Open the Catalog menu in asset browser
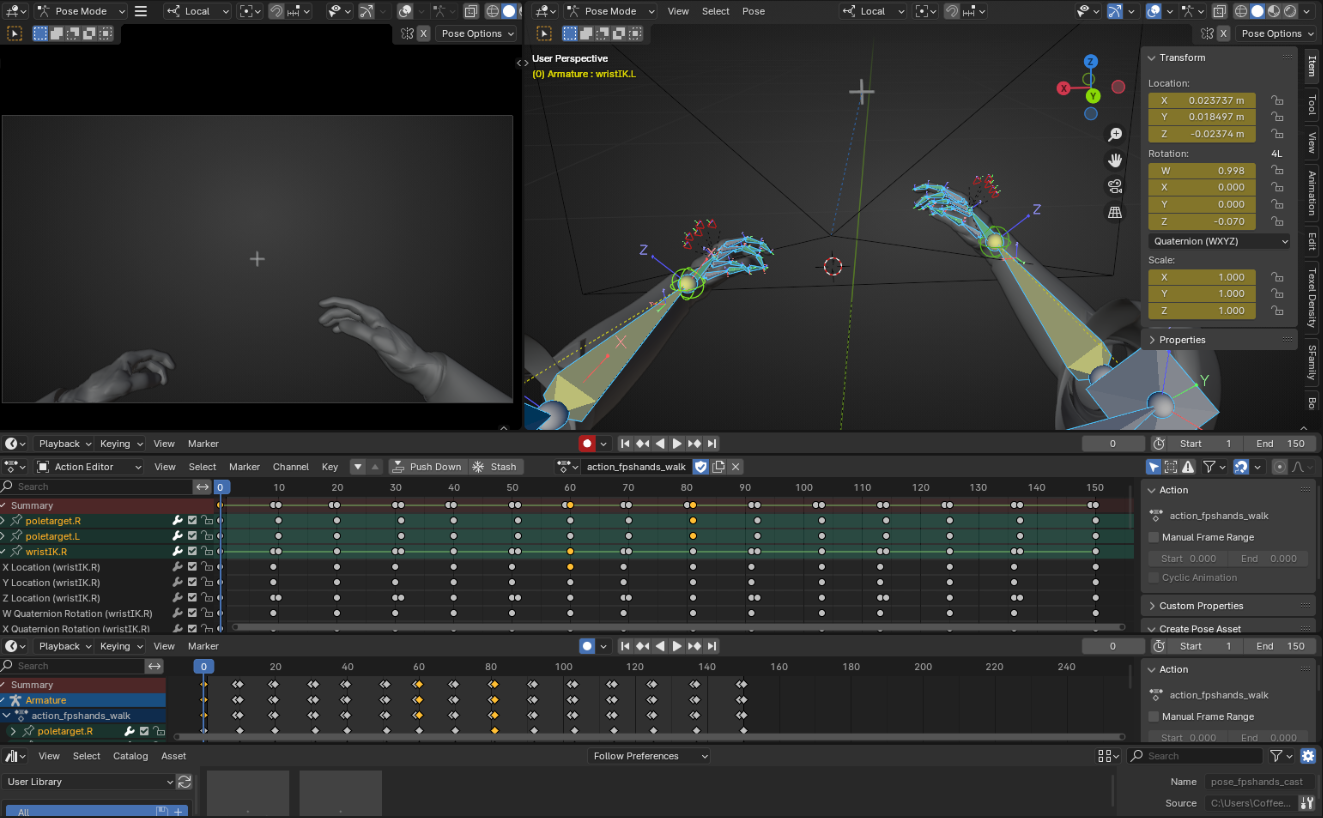The image size is (1323, 818). 130,757
